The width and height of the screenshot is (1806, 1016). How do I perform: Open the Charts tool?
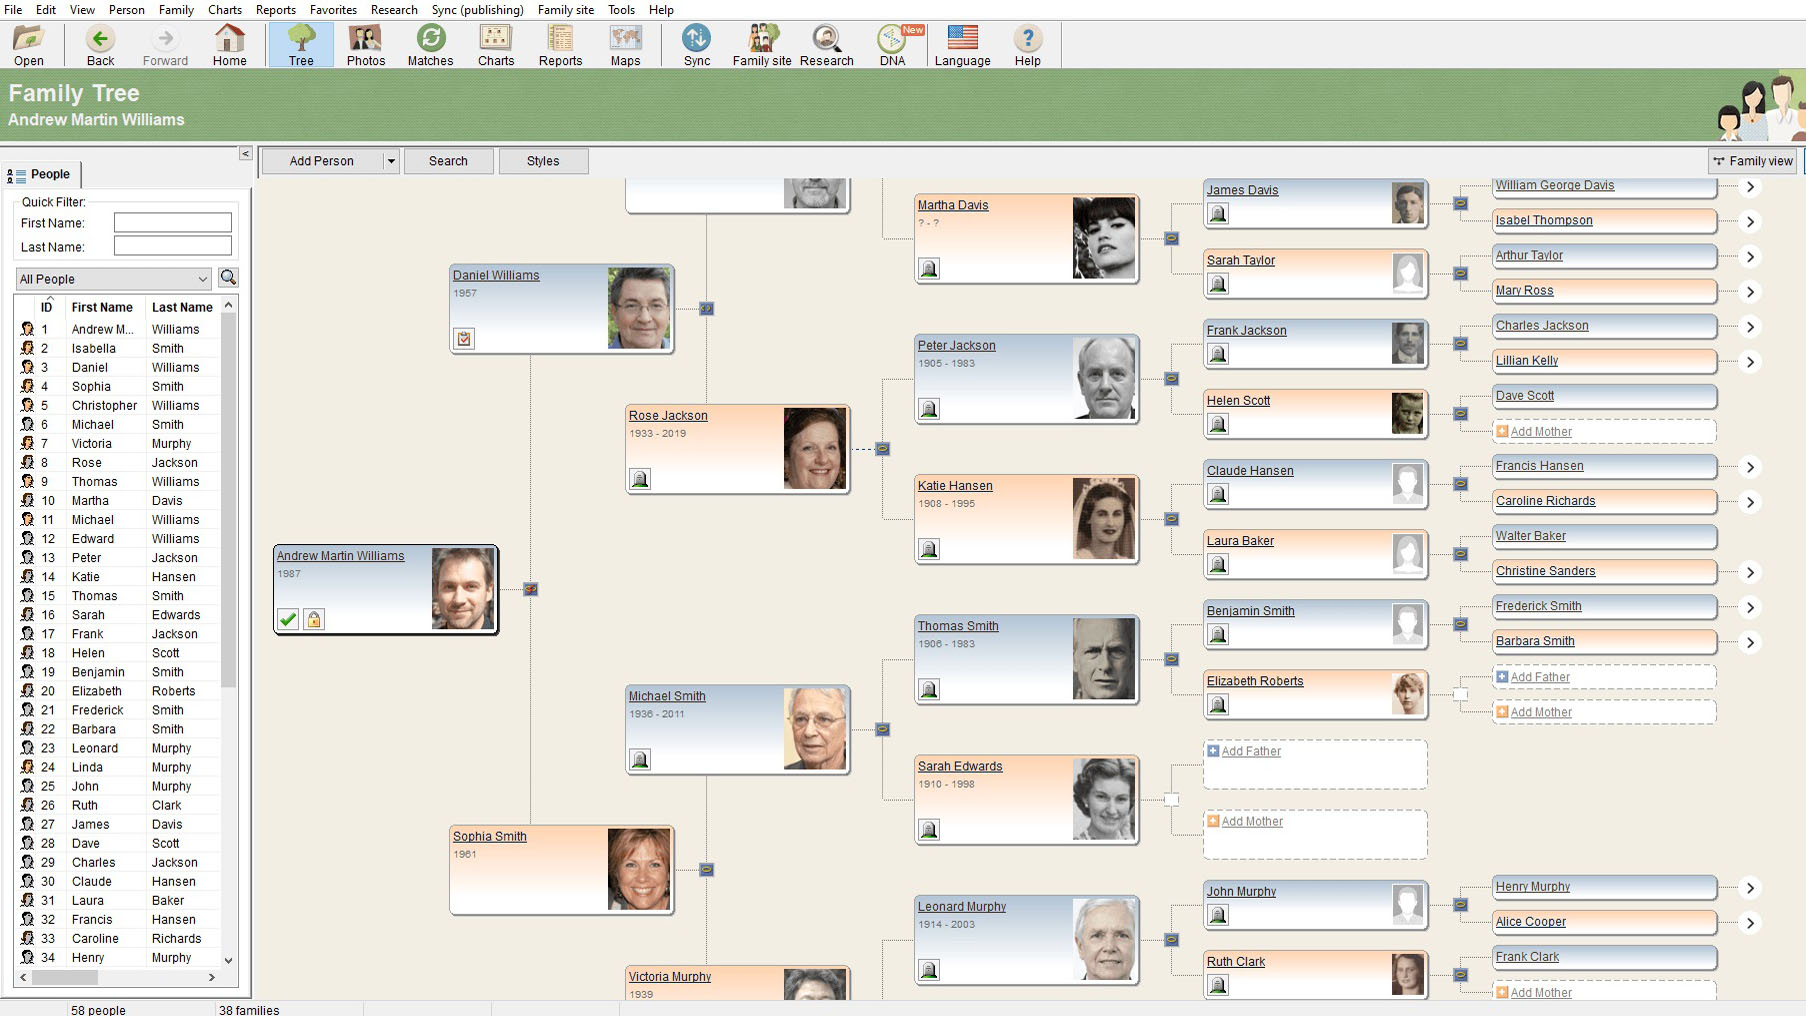(495, 44)
